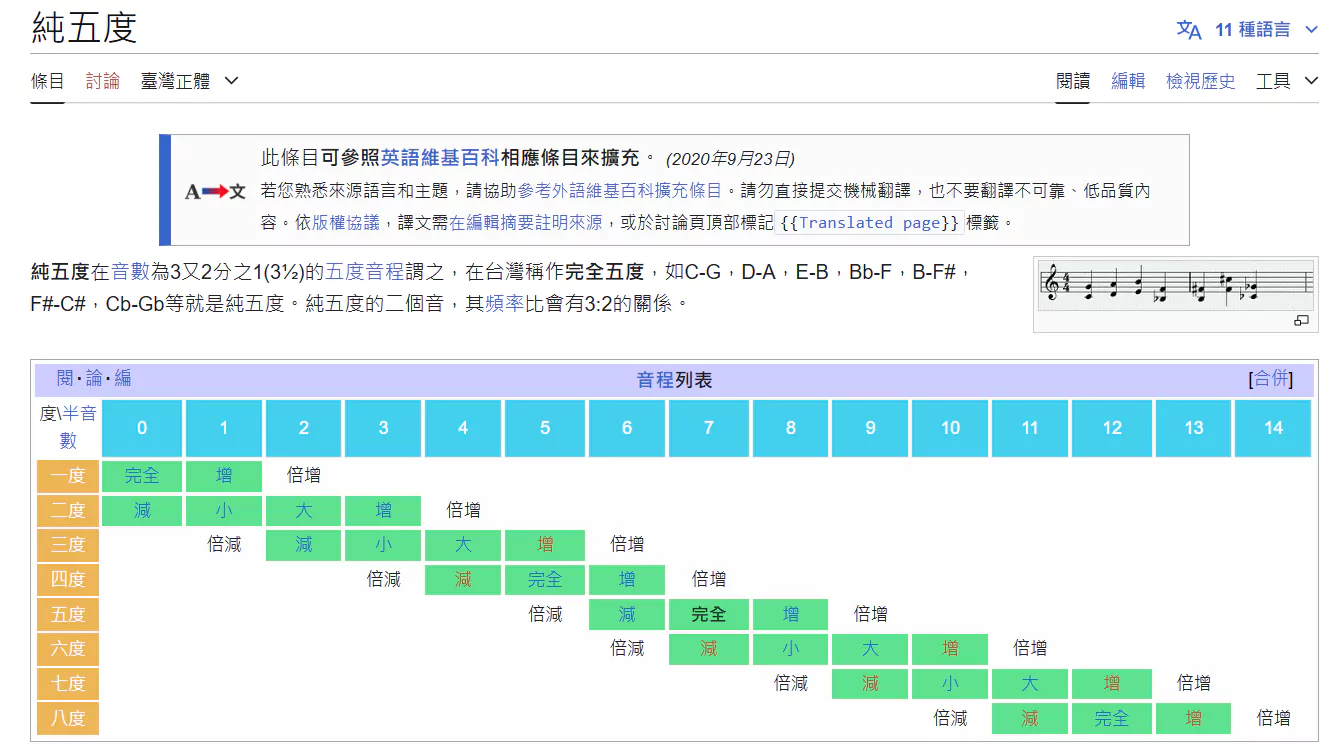Follow the 英語維基百科 link
This screenshot has height=748, width=1332.
[439, 158]
